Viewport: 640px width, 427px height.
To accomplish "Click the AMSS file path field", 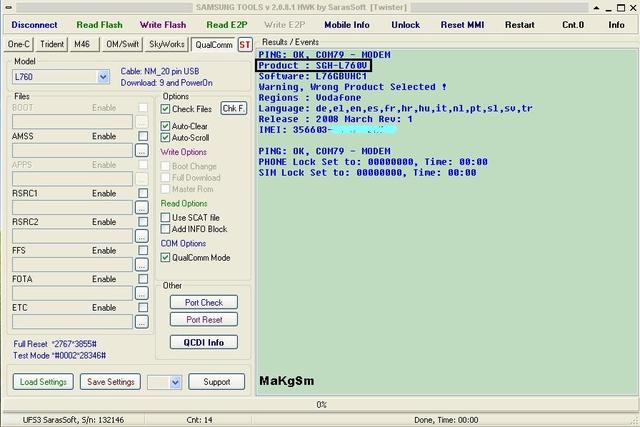I will (x=72, y=151).
